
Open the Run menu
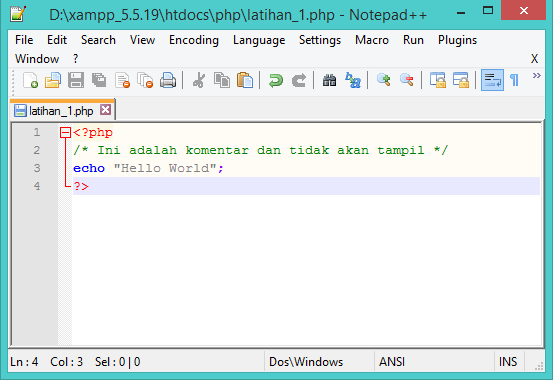click(413, 40)
